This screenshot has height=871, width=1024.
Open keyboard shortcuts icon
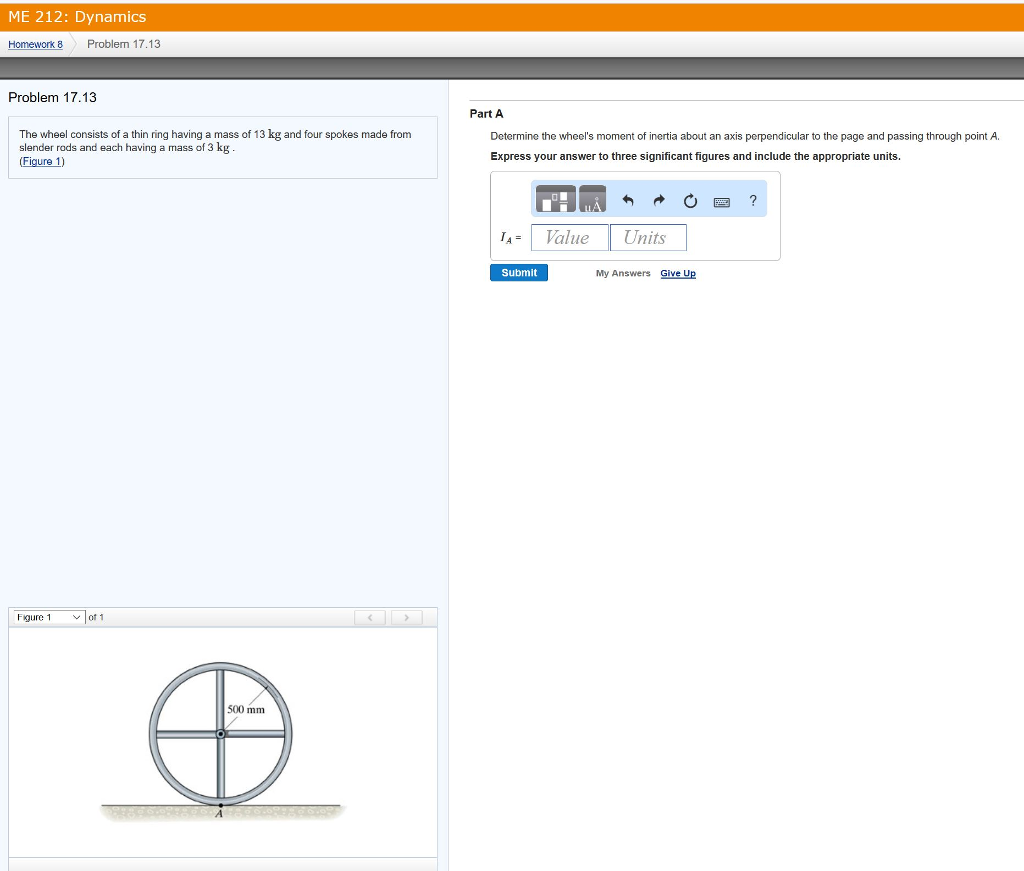[x=722, y=202]
